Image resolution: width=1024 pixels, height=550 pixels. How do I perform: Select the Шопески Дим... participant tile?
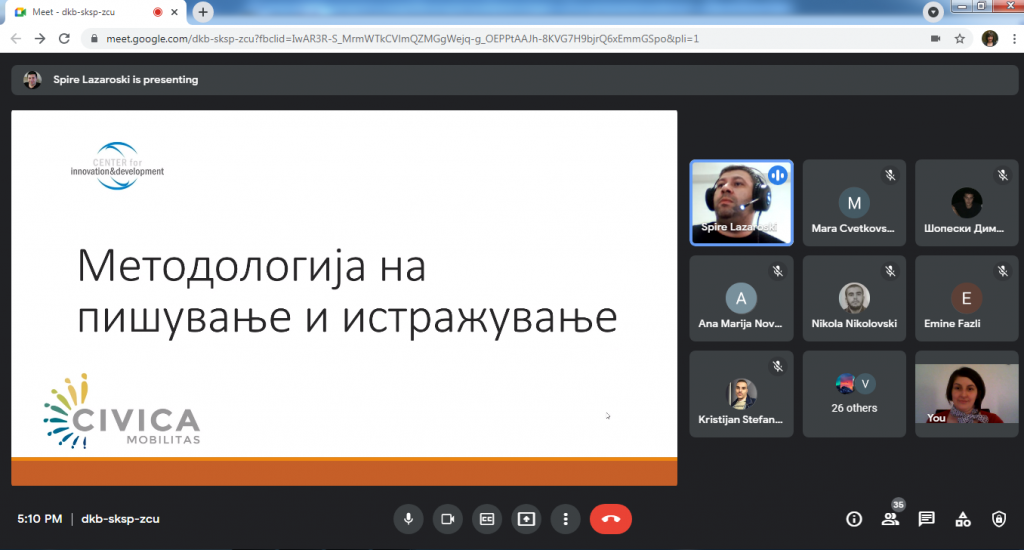tap(967, 202)
